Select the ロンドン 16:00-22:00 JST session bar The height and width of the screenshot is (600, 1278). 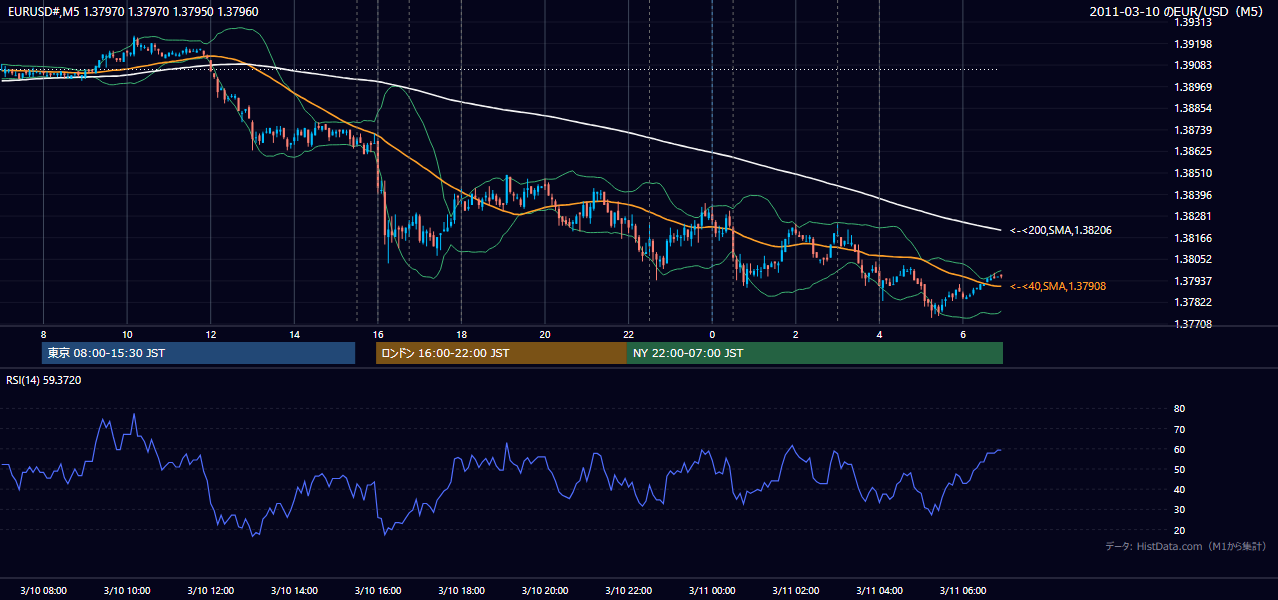[x=501, y=353]
